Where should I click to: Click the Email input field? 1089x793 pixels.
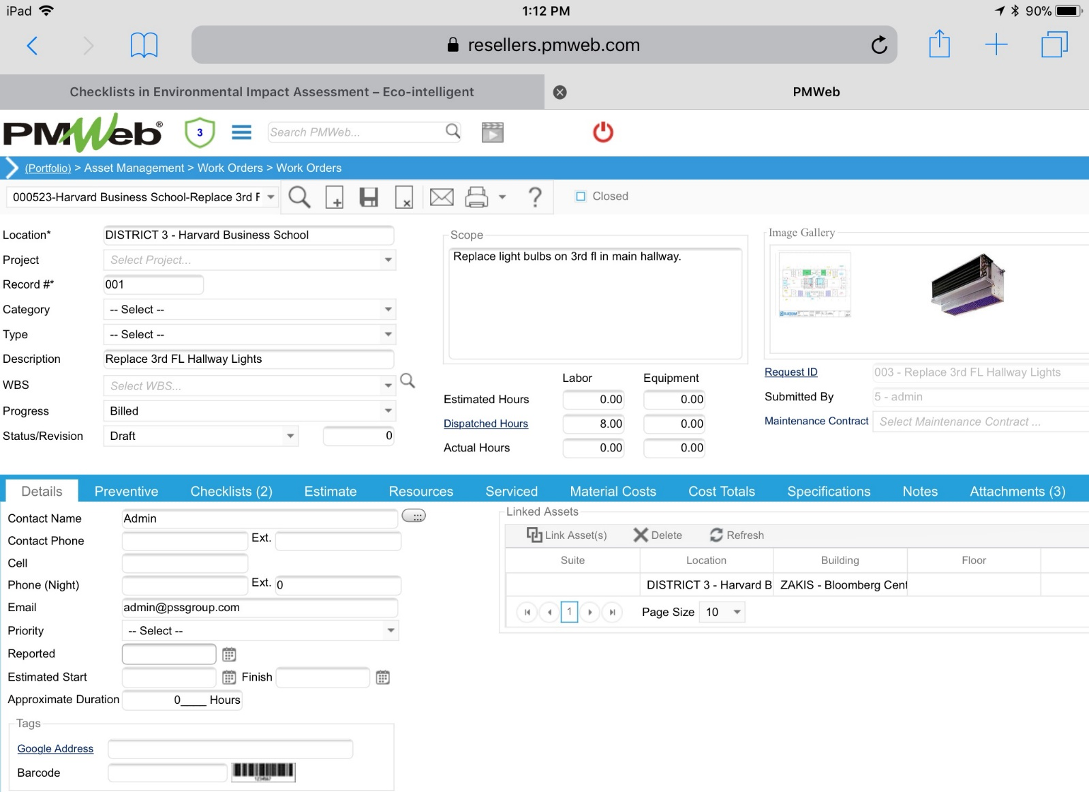(x=260, y=608)
